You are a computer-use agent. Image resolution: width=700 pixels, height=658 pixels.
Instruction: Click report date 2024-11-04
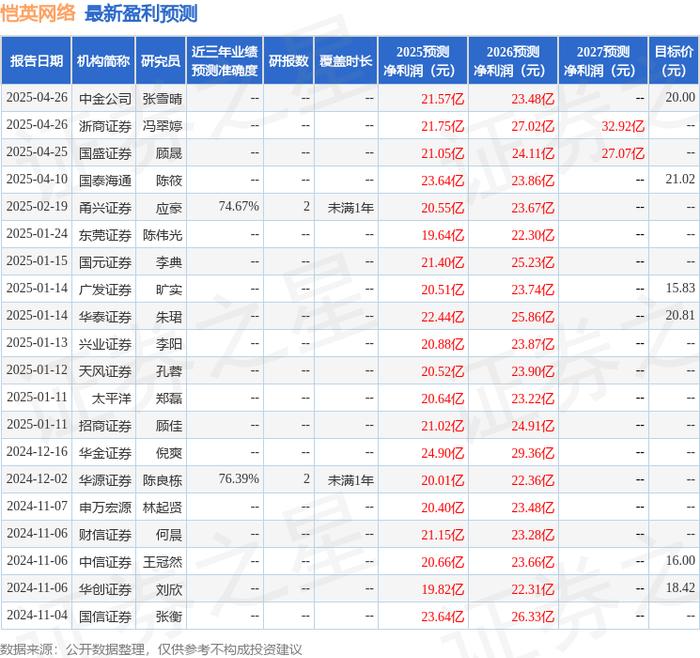pos(37,615)
